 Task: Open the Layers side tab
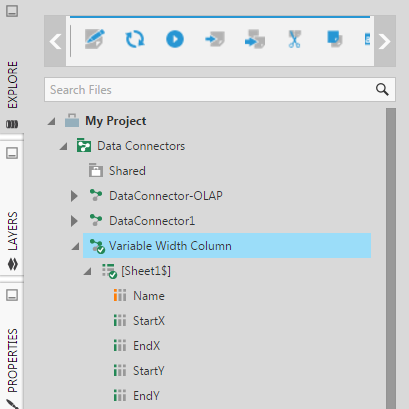(x=12, y=231)
